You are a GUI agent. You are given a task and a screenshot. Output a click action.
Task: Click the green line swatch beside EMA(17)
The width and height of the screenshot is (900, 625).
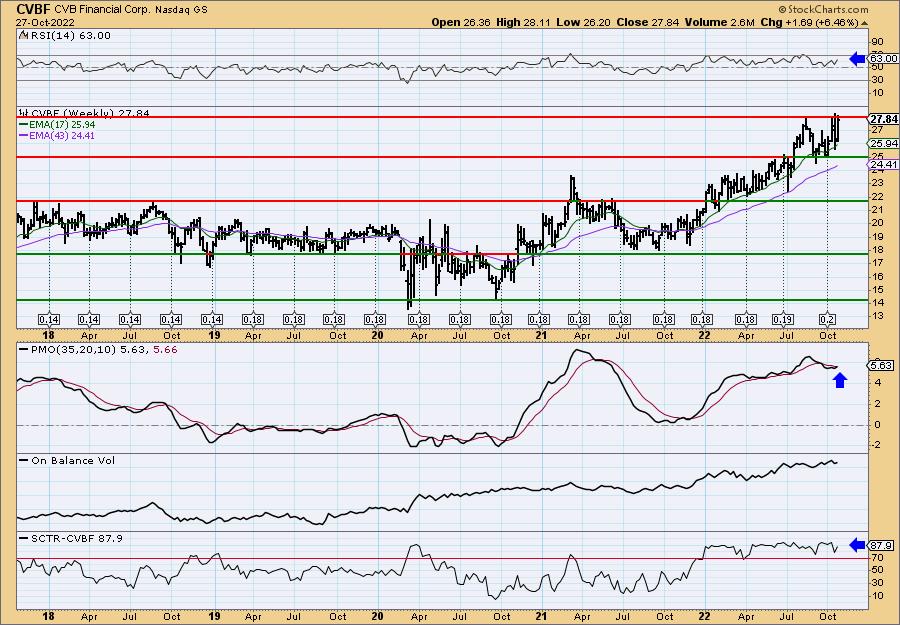click(23, 125)
